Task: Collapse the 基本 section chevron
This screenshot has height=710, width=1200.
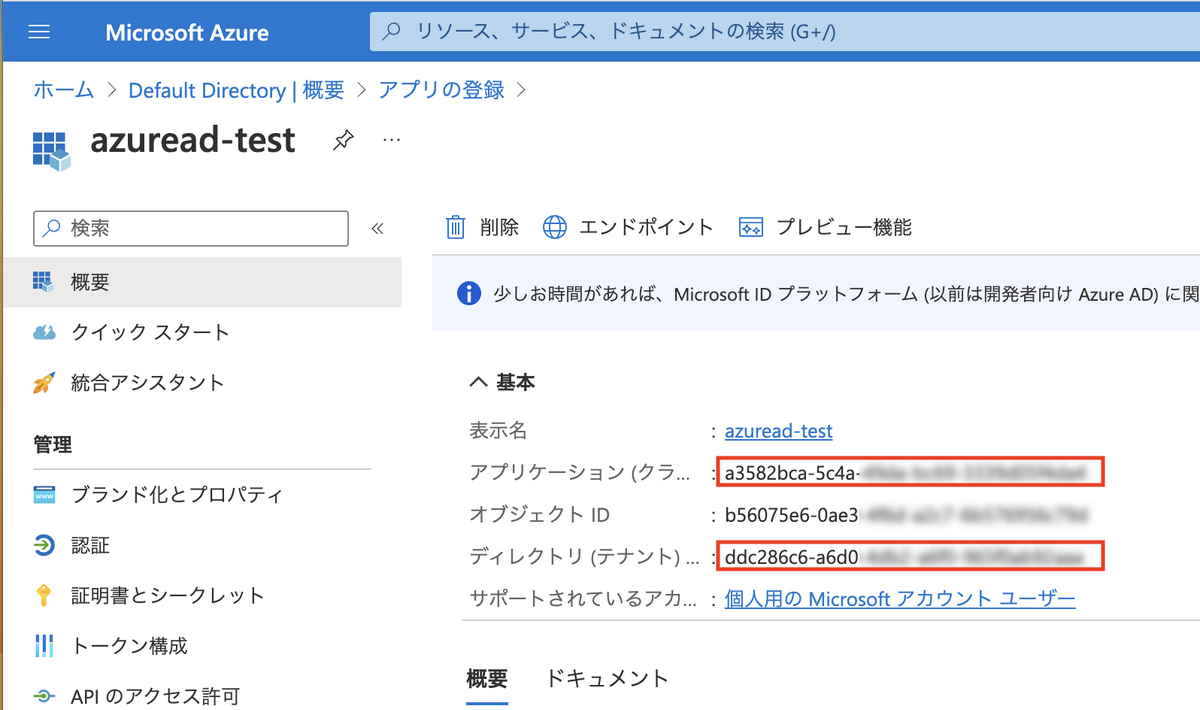Action: tap(478, 382)
